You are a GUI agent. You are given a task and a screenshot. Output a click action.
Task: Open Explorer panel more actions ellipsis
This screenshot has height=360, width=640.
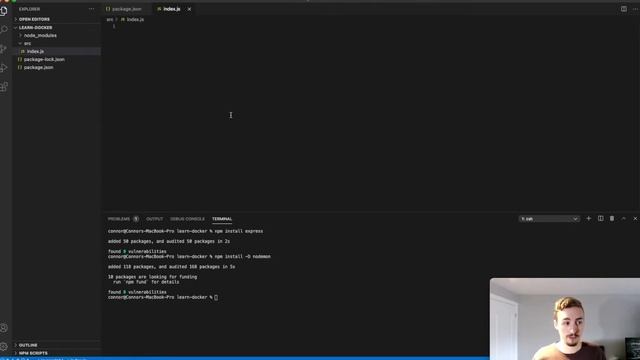click(x=91, y=9)
